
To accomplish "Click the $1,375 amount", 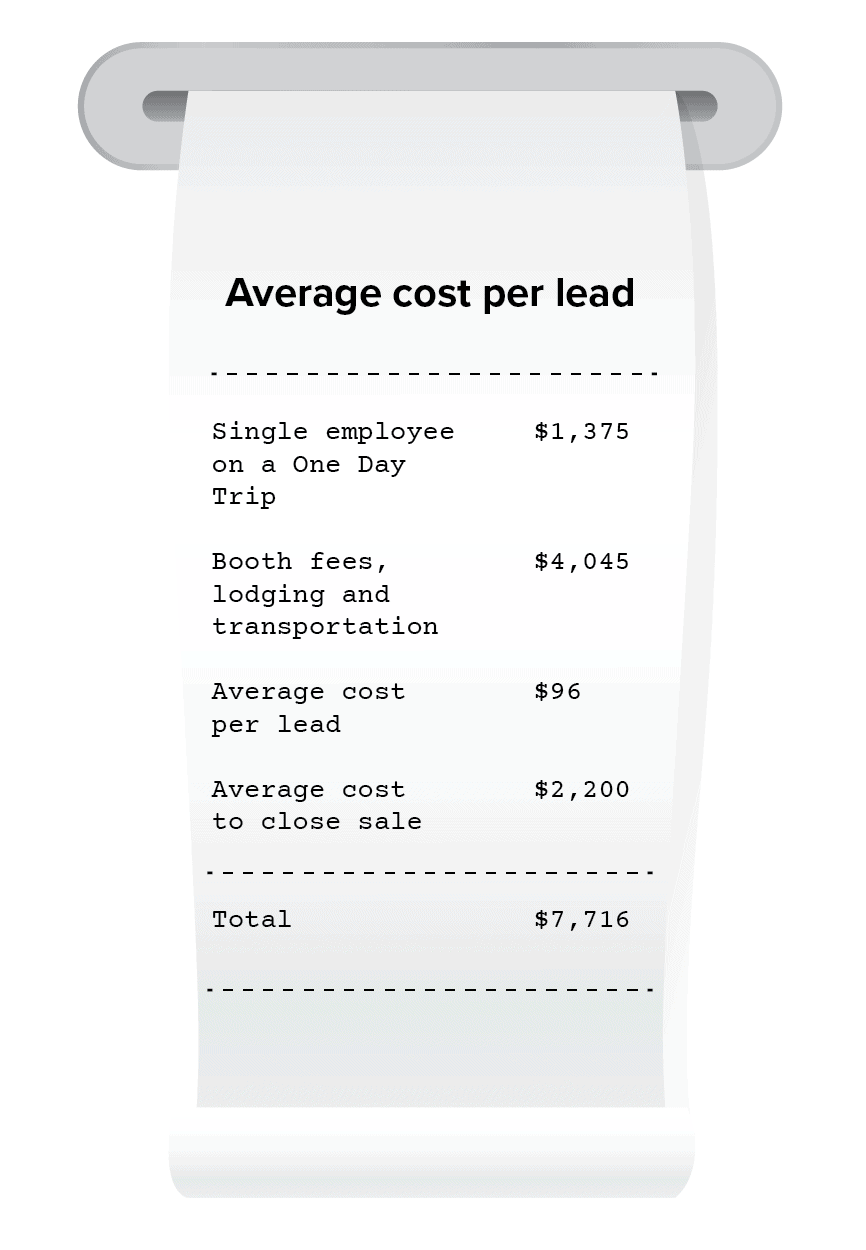I will click(x=581, y=432).
